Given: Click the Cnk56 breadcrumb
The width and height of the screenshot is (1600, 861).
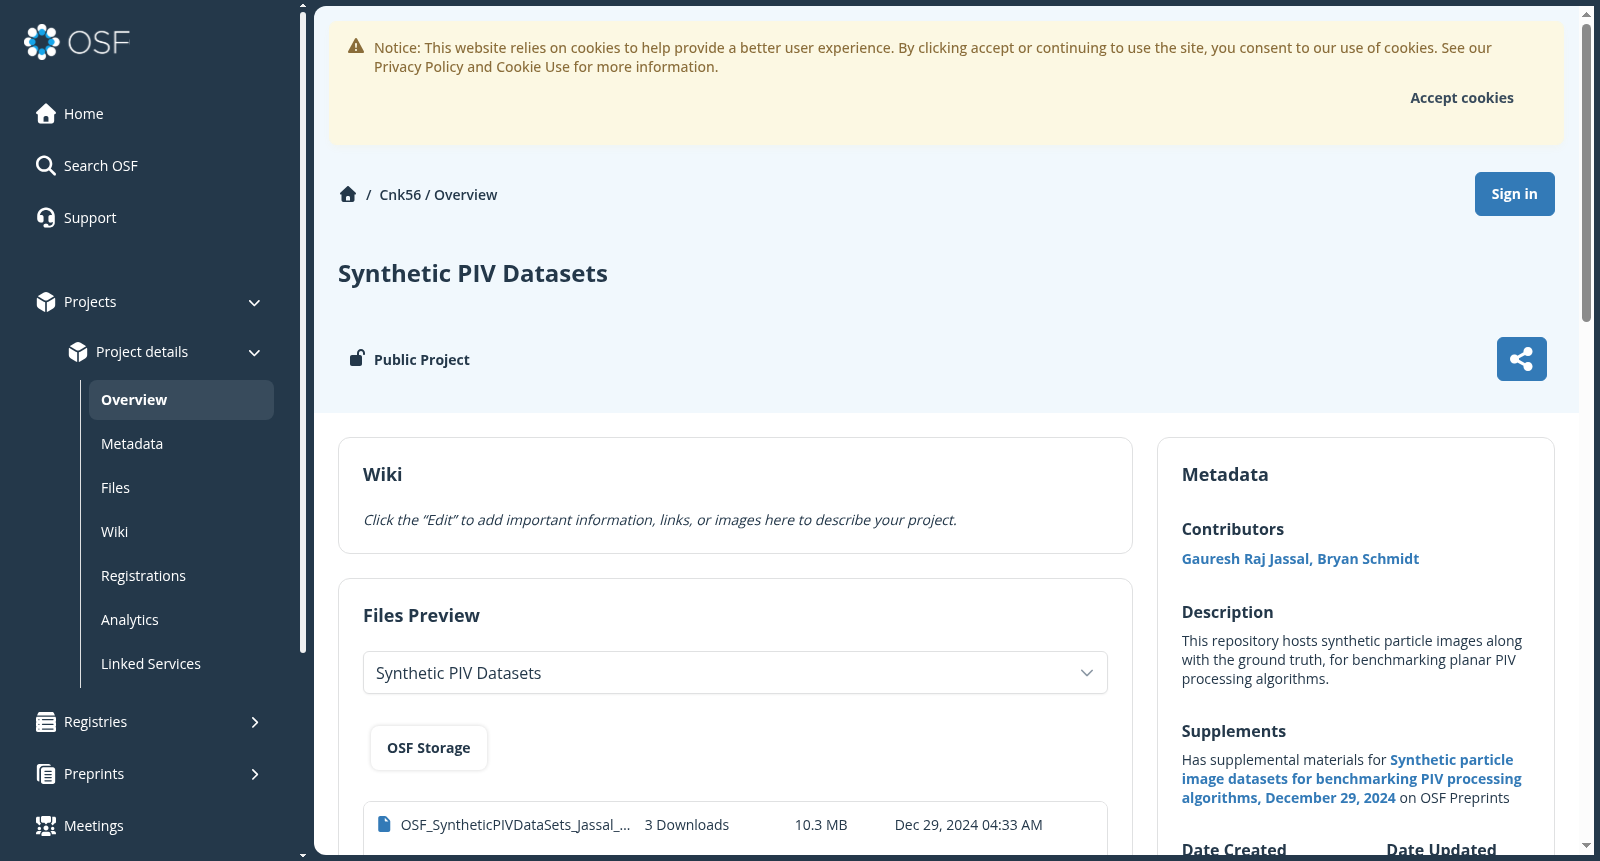Looking at the screenshot, I should pos(400,195).
